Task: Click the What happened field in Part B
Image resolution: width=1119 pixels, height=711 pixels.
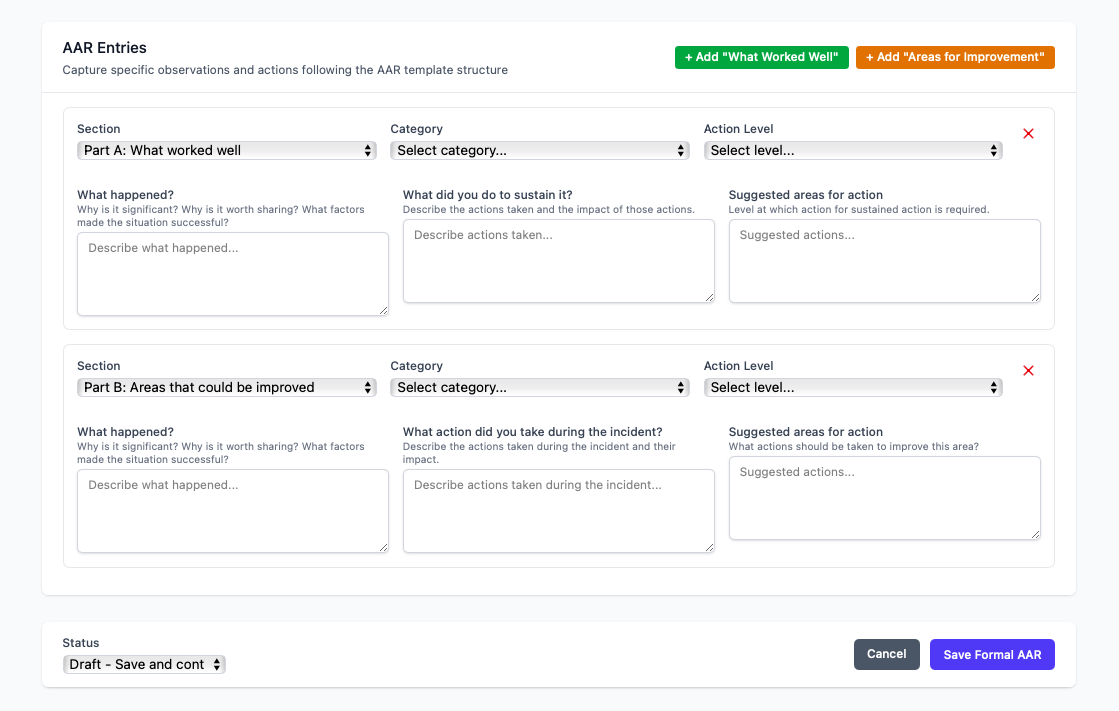Action: (232, 510)
